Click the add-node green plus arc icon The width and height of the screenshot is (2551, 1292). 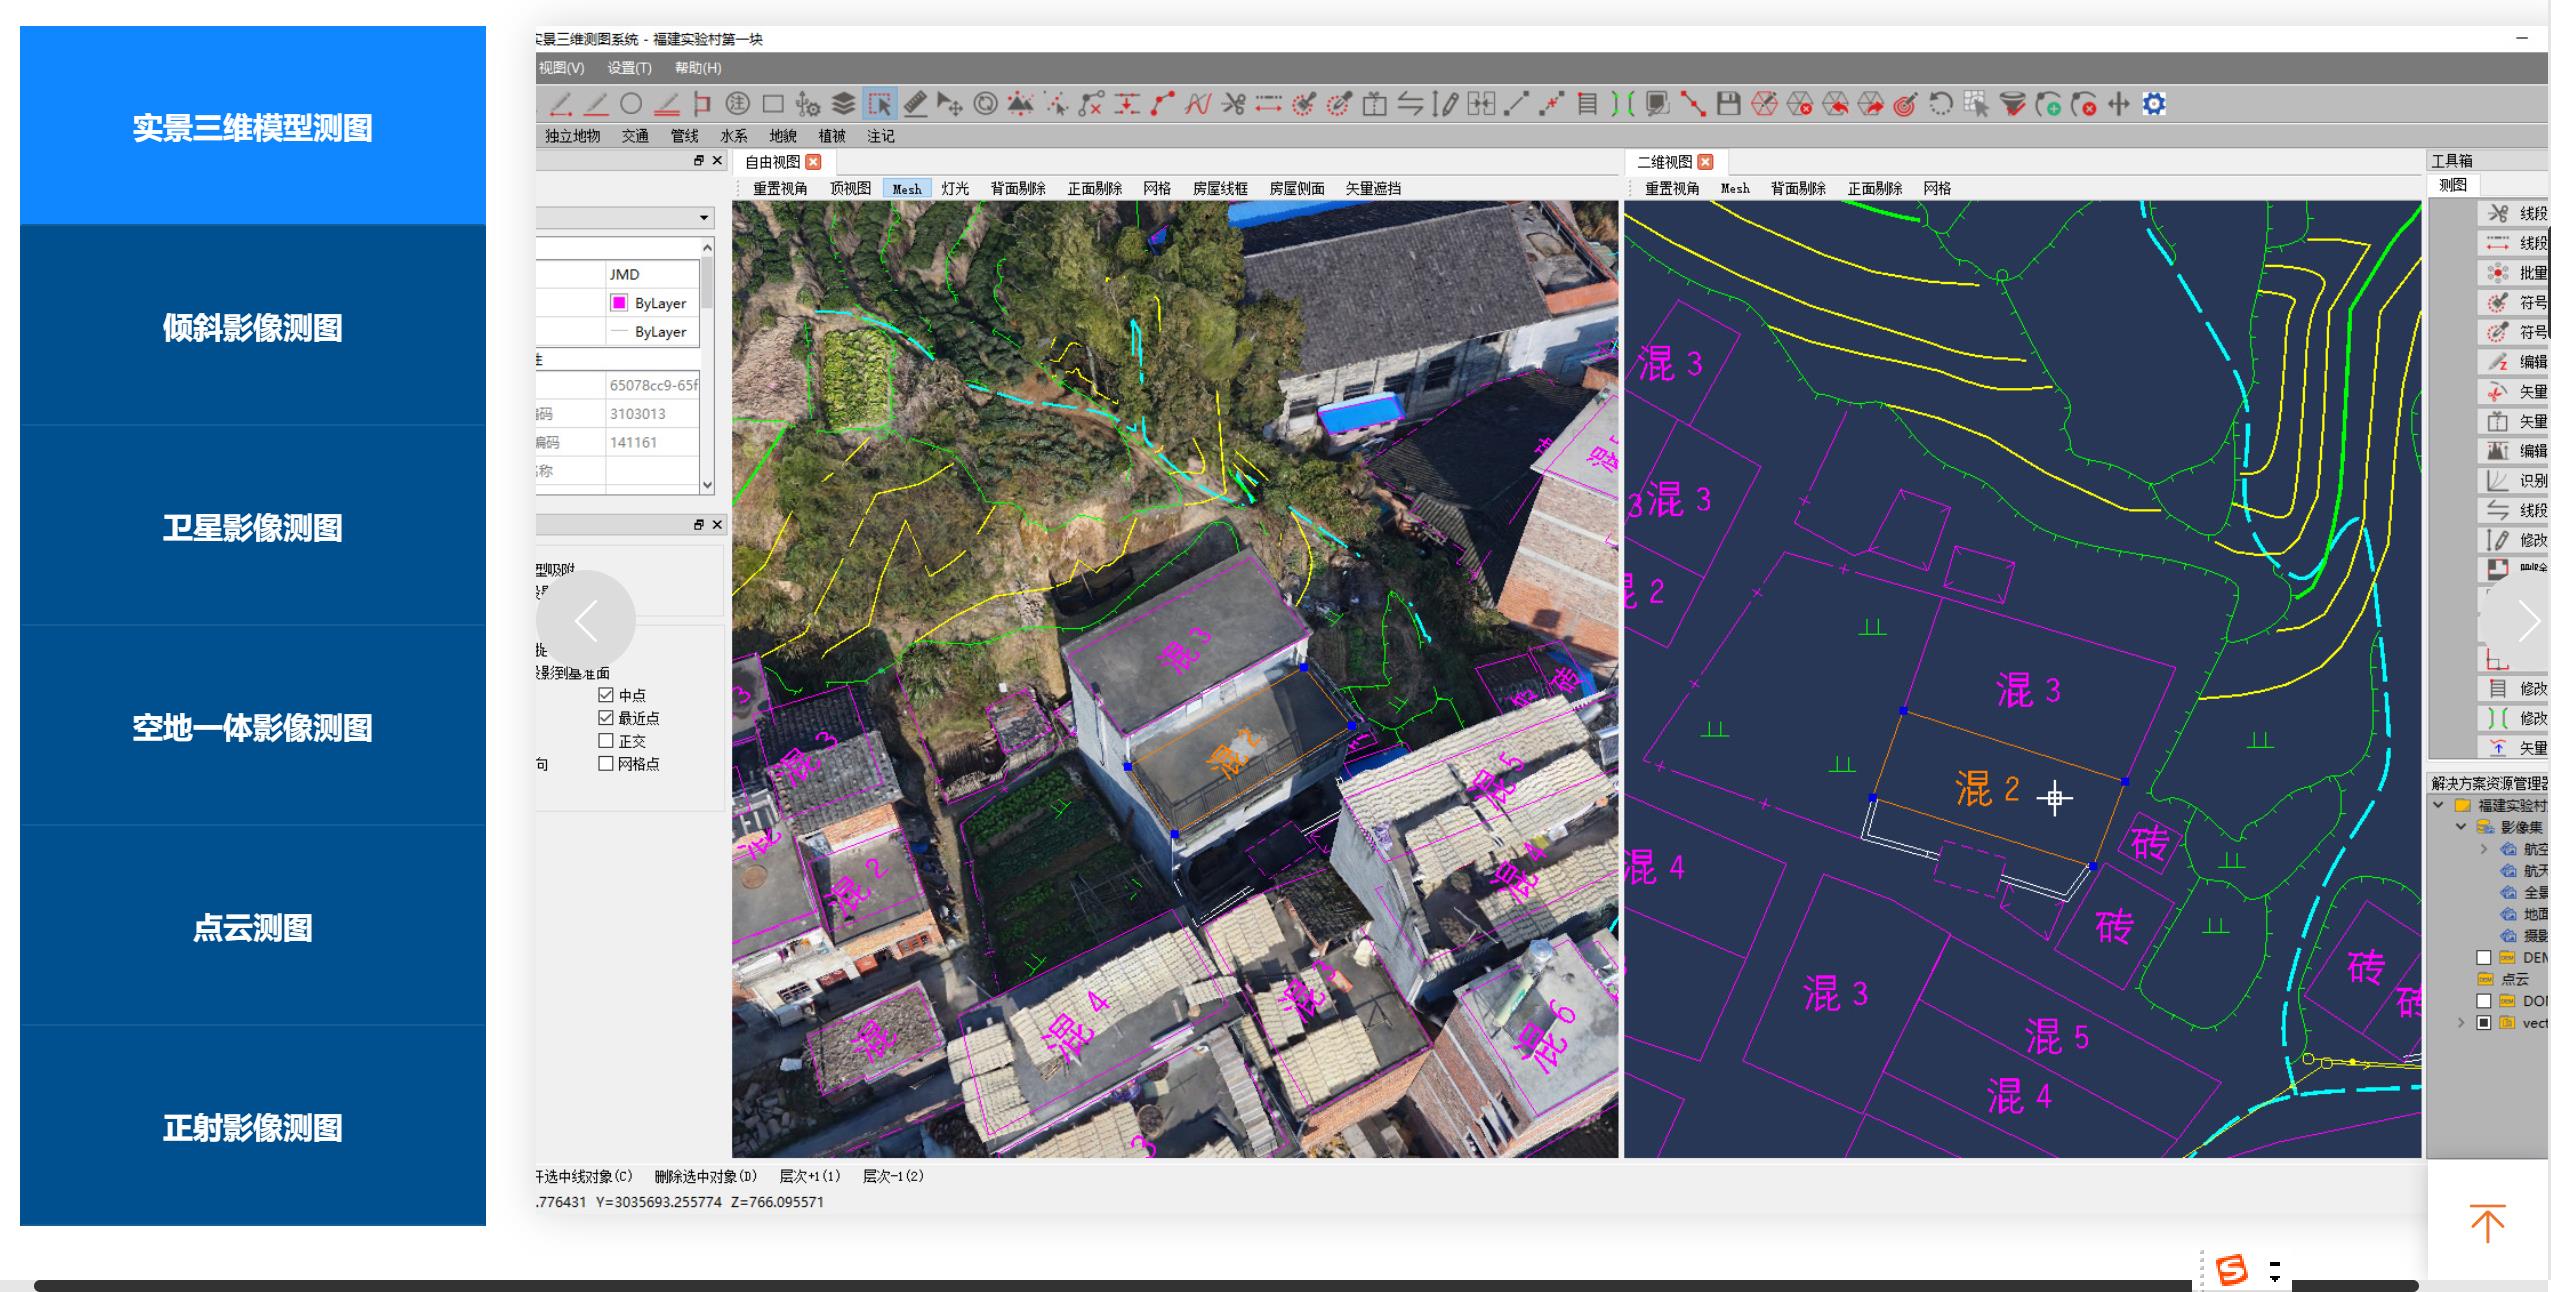2048,104
